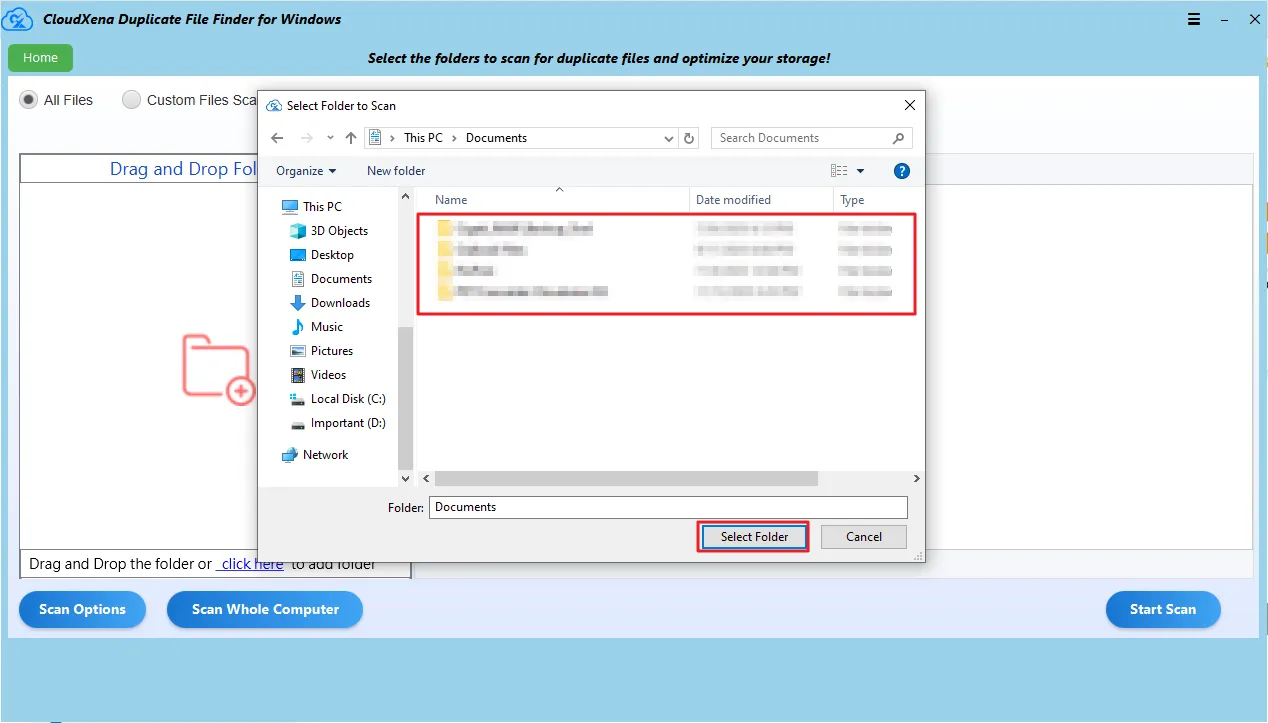
Task: Open Local Disk (C:) in sidebar
Action: (347, 399)
